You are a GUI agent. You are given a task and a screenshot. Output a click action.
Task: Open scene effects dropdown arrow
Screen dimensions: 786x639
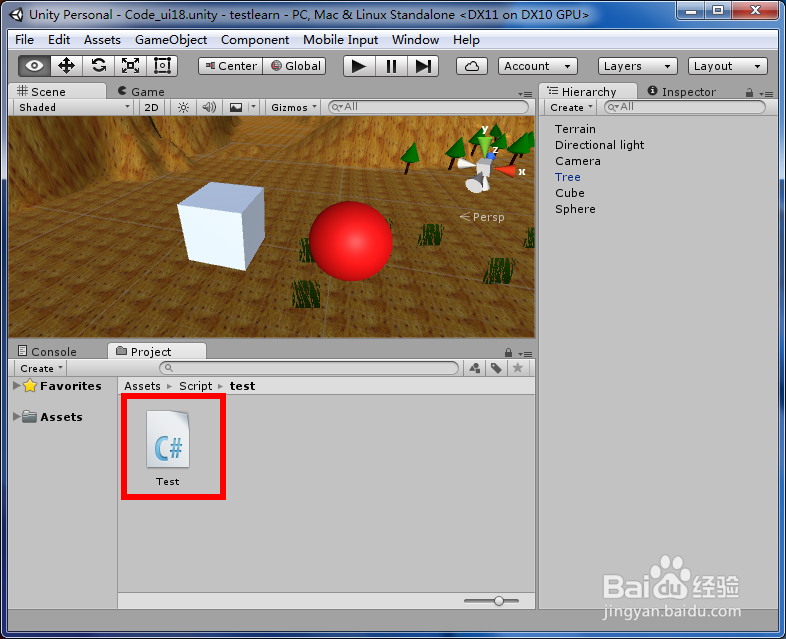(x=253, y=107)
